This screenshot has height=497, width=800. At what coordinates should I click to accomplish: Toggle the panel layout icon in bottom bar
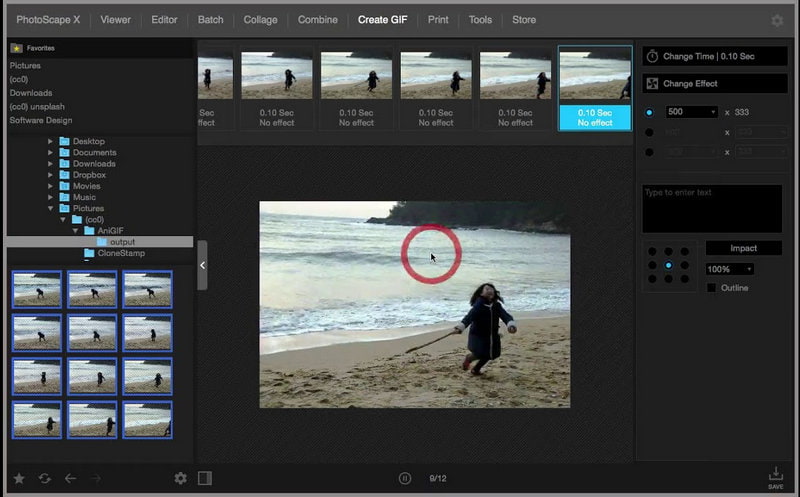tap(205, 478)
